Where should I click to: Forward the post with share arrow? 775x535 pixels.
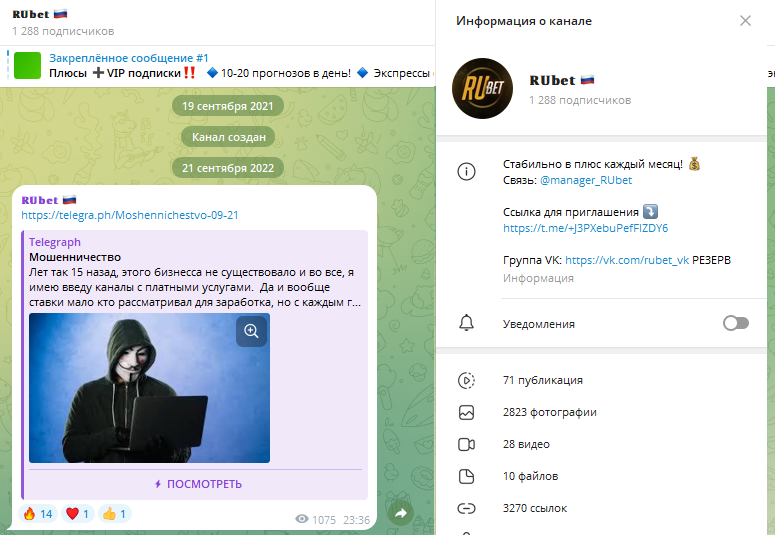click(400, 513)
